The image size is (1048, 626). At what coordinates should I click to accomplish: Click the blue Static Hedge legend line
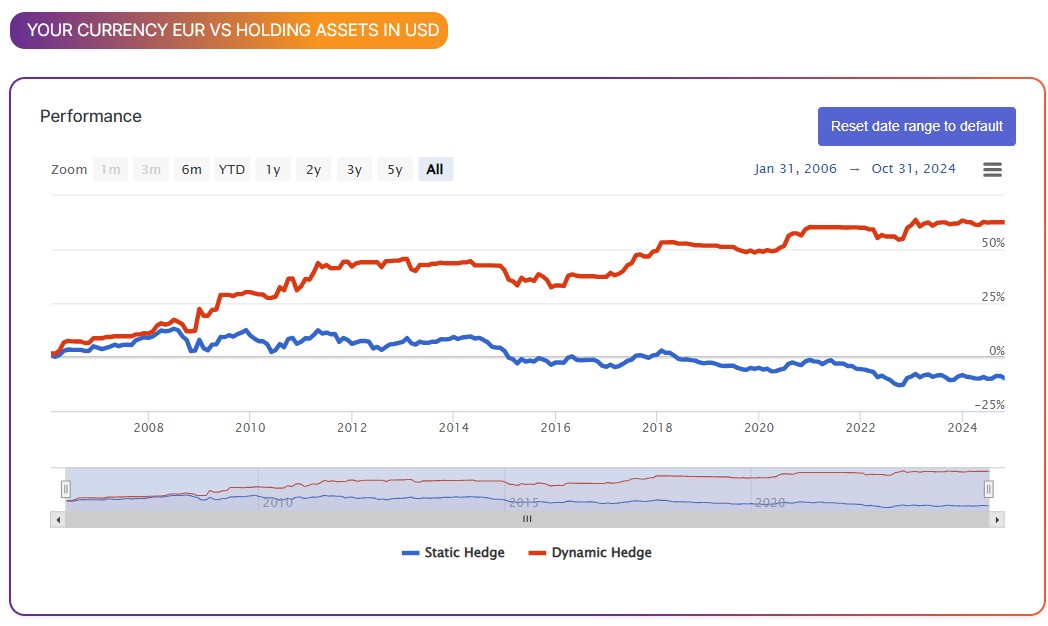tap(410, 553)
